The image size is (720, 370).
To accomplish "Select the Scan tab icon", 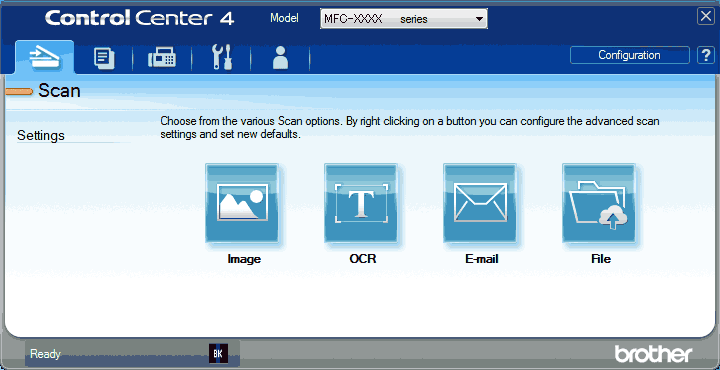I will tap(44, 57).
